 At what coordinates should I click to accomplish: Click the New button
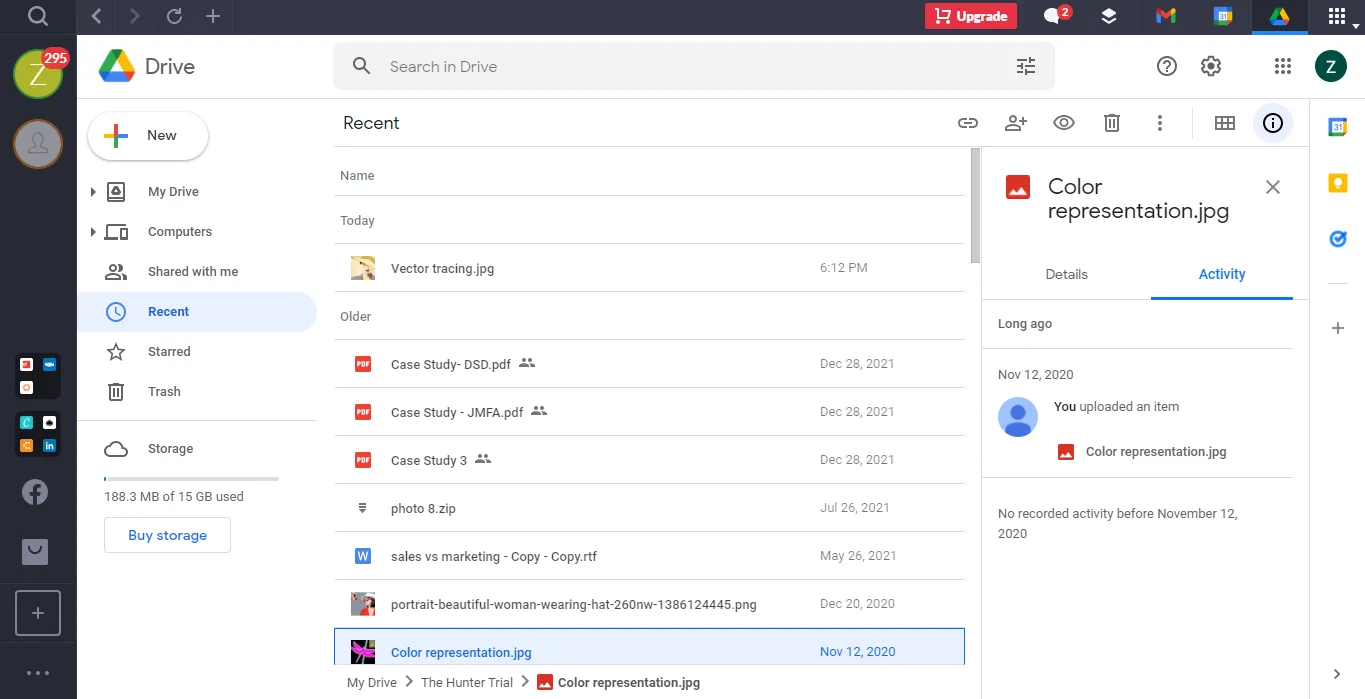(148, 136)
